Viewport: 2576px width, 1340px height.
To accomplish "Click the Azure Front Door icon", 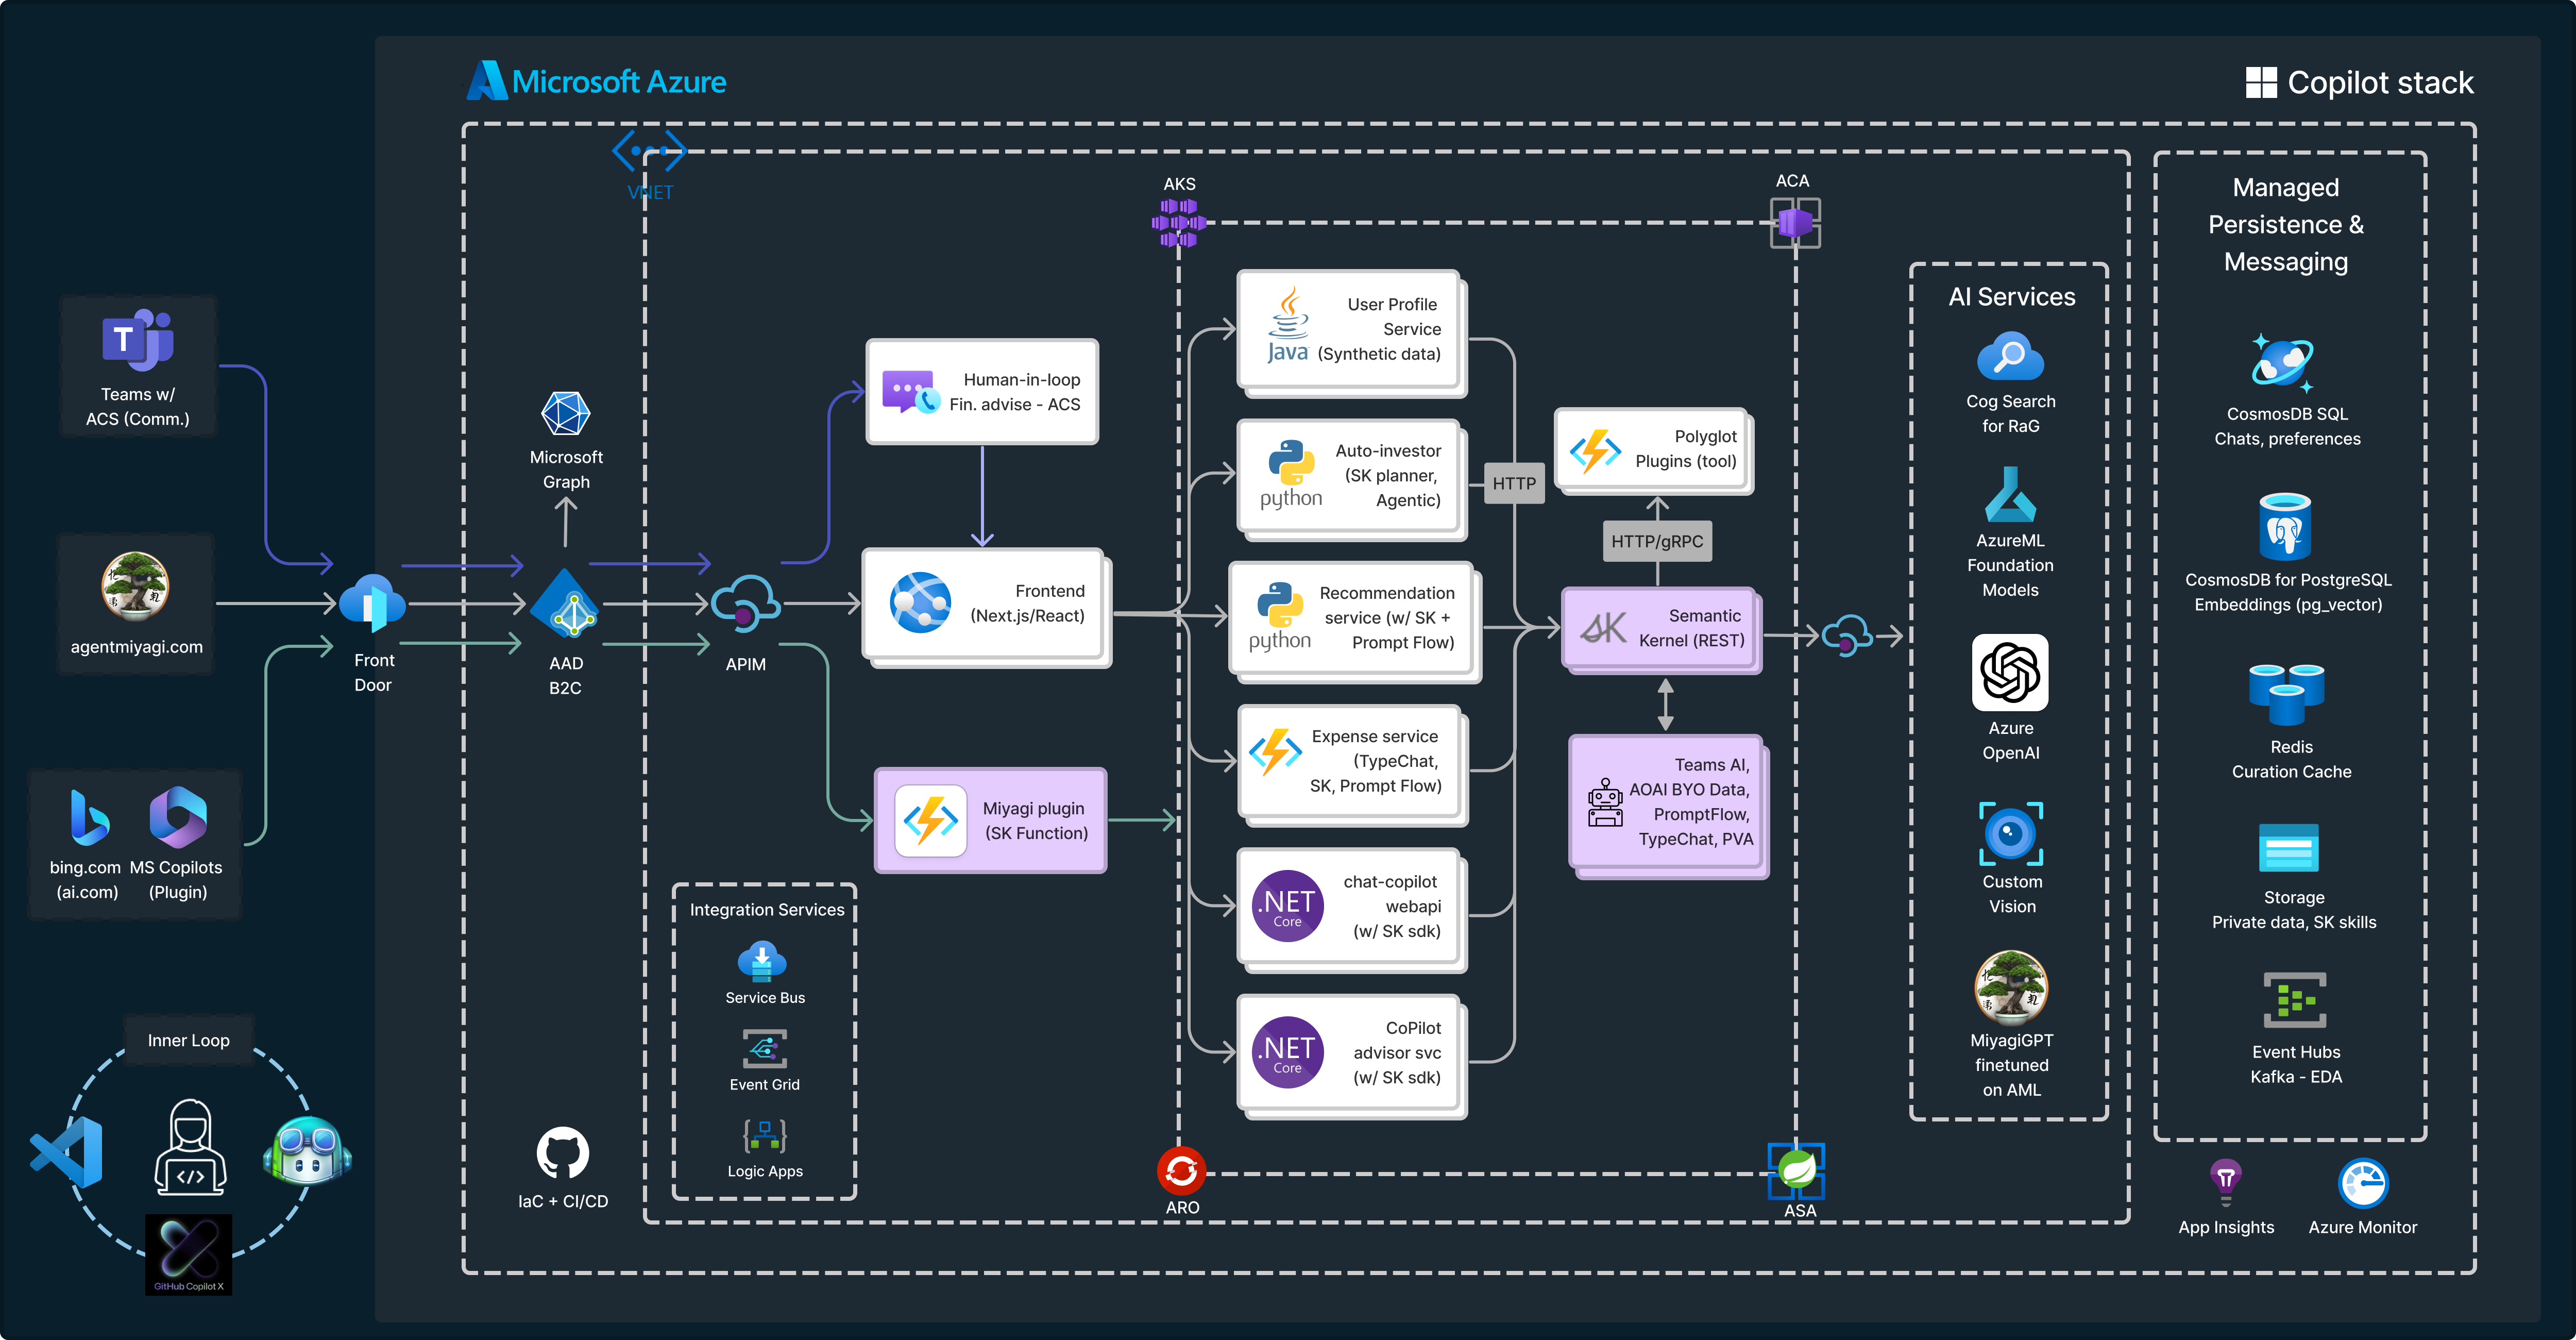I will 372,602.
